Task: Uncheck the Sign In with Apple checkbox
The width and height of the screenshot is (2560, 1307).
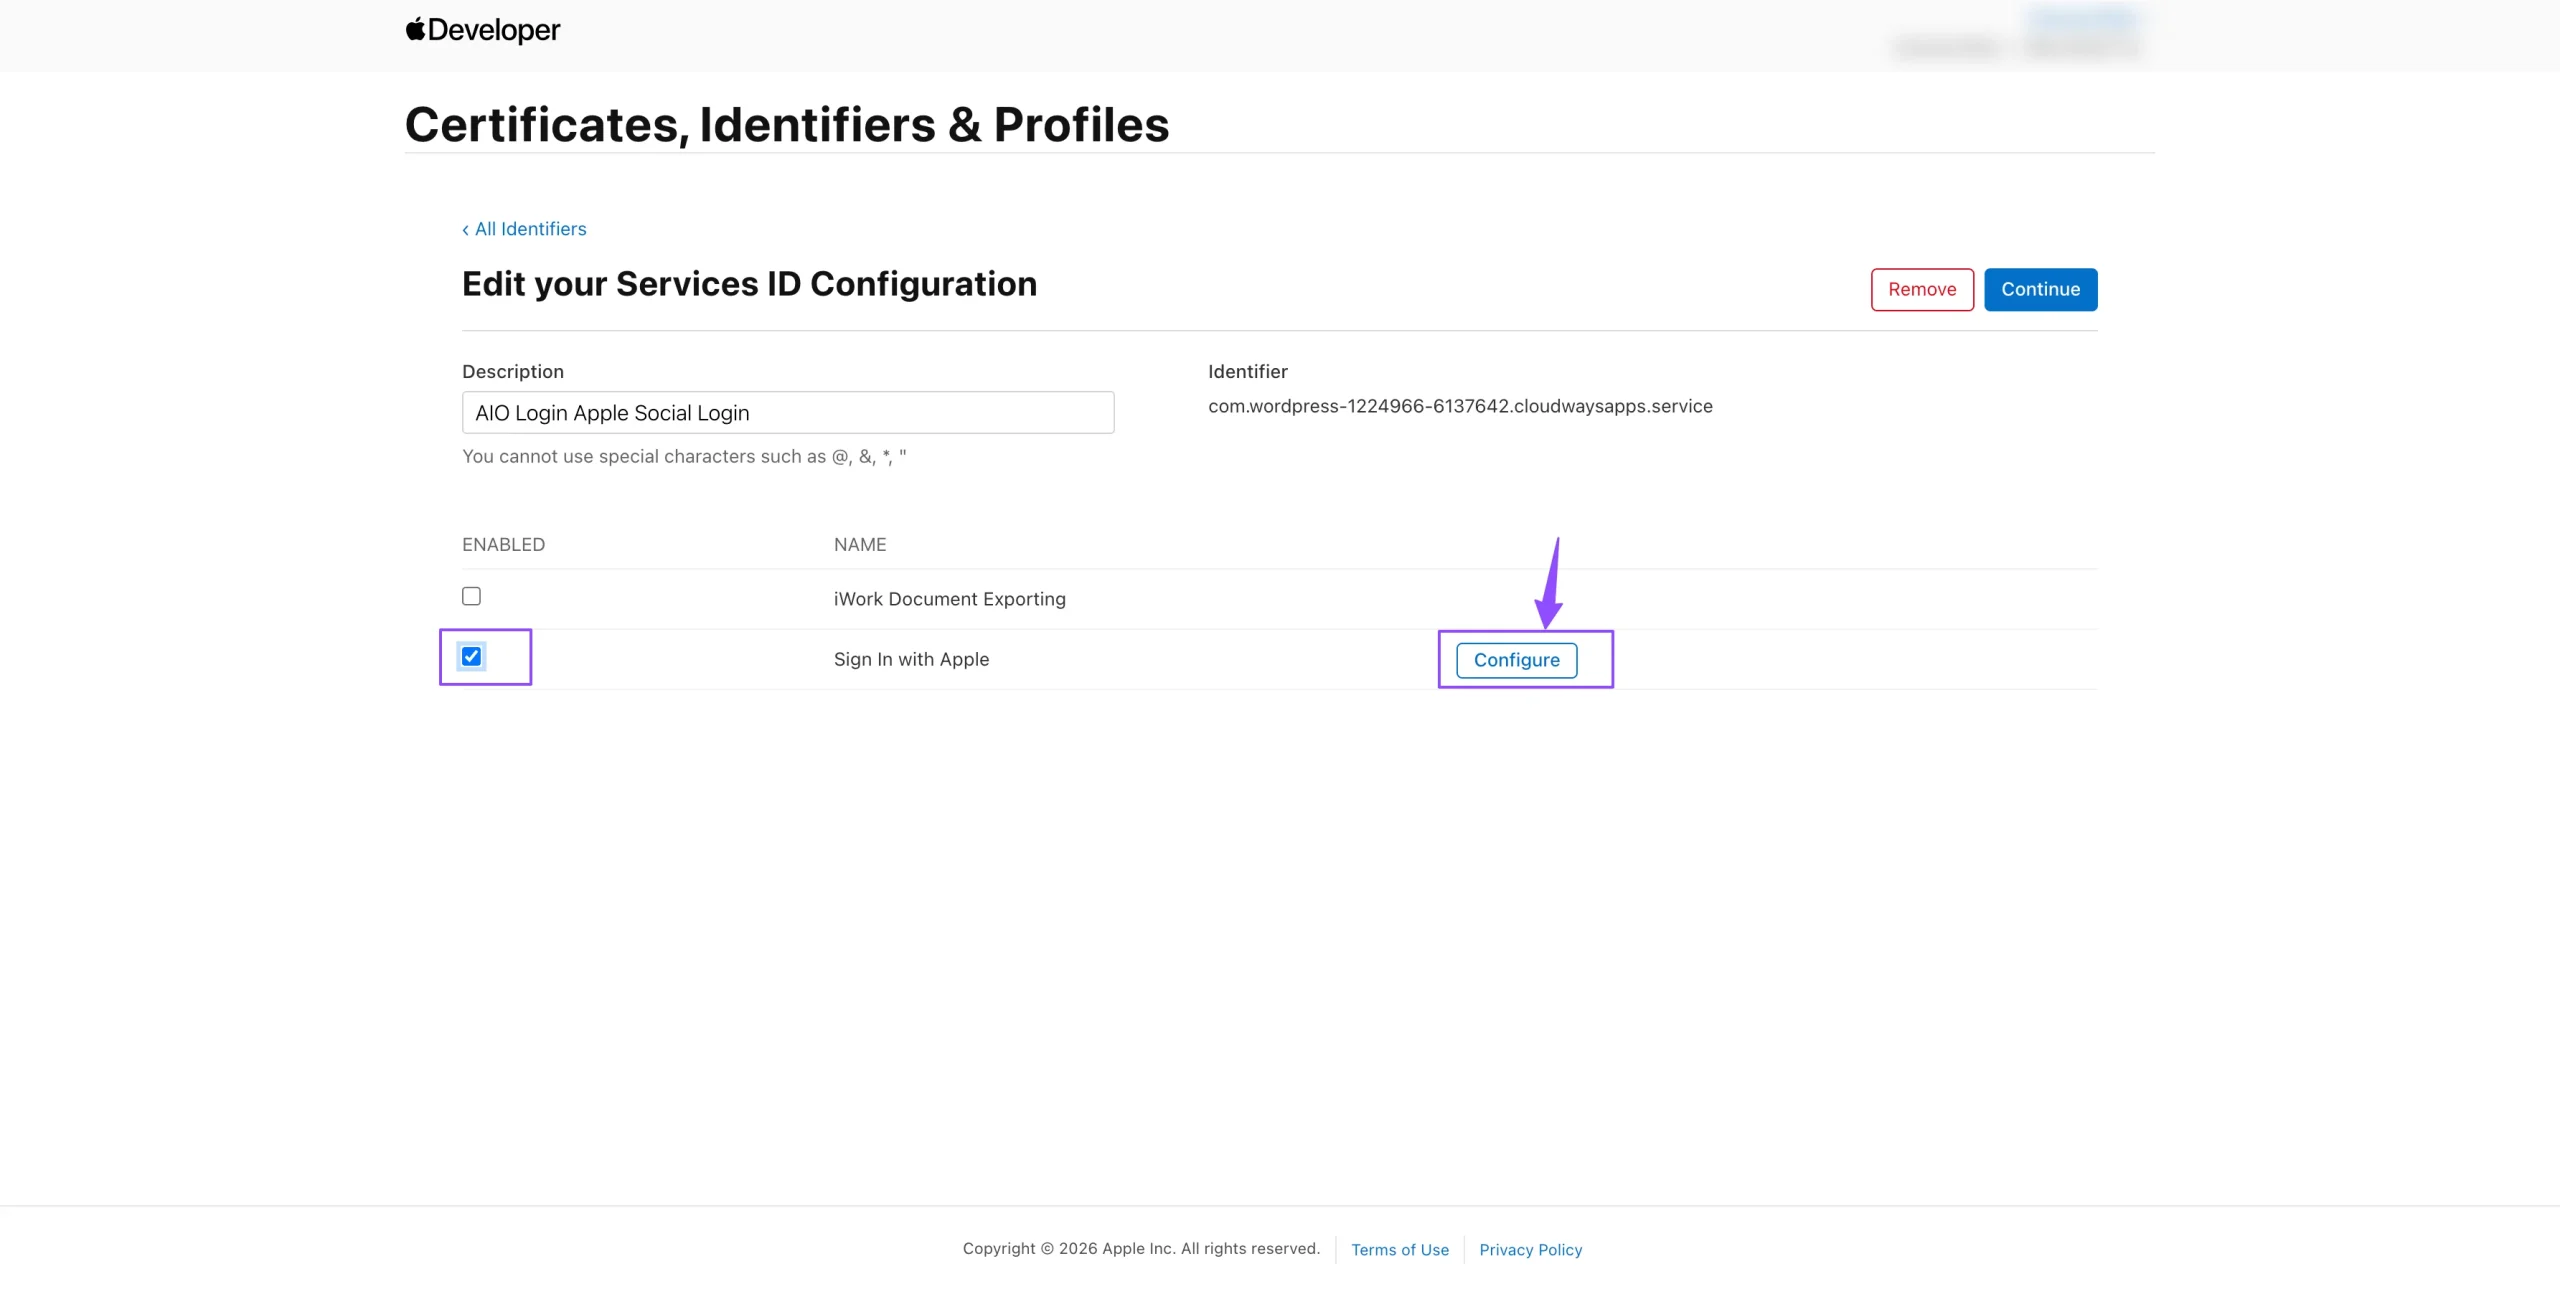Action: click(x=471, y=657)
